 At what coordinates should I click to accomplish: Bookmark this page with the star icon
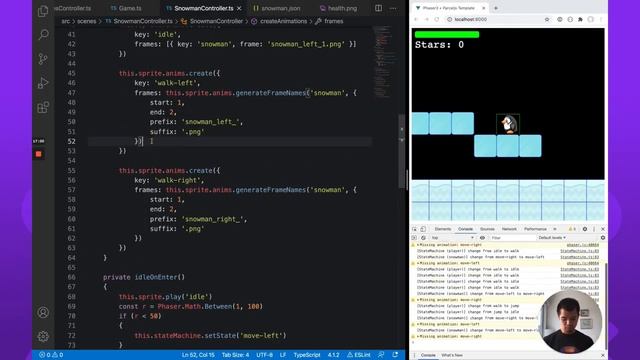(x=547, y=19)
